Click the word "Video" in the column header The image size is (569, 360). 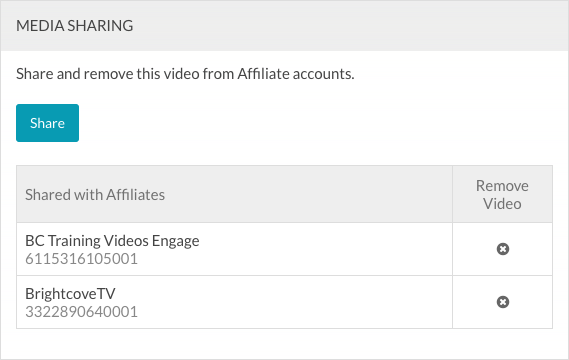(502, 204)
